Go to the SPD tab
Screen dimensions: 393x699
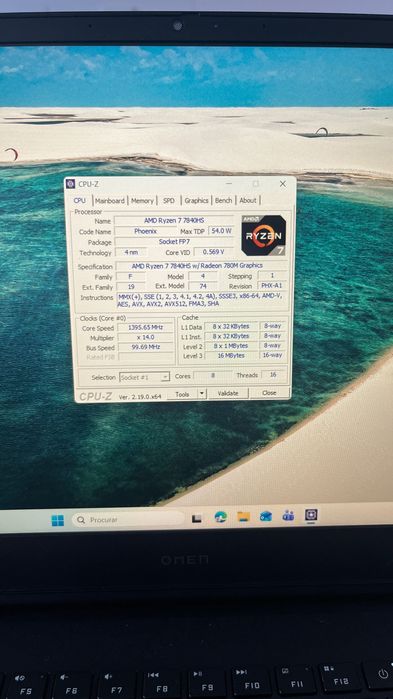(x=169, y=201)
